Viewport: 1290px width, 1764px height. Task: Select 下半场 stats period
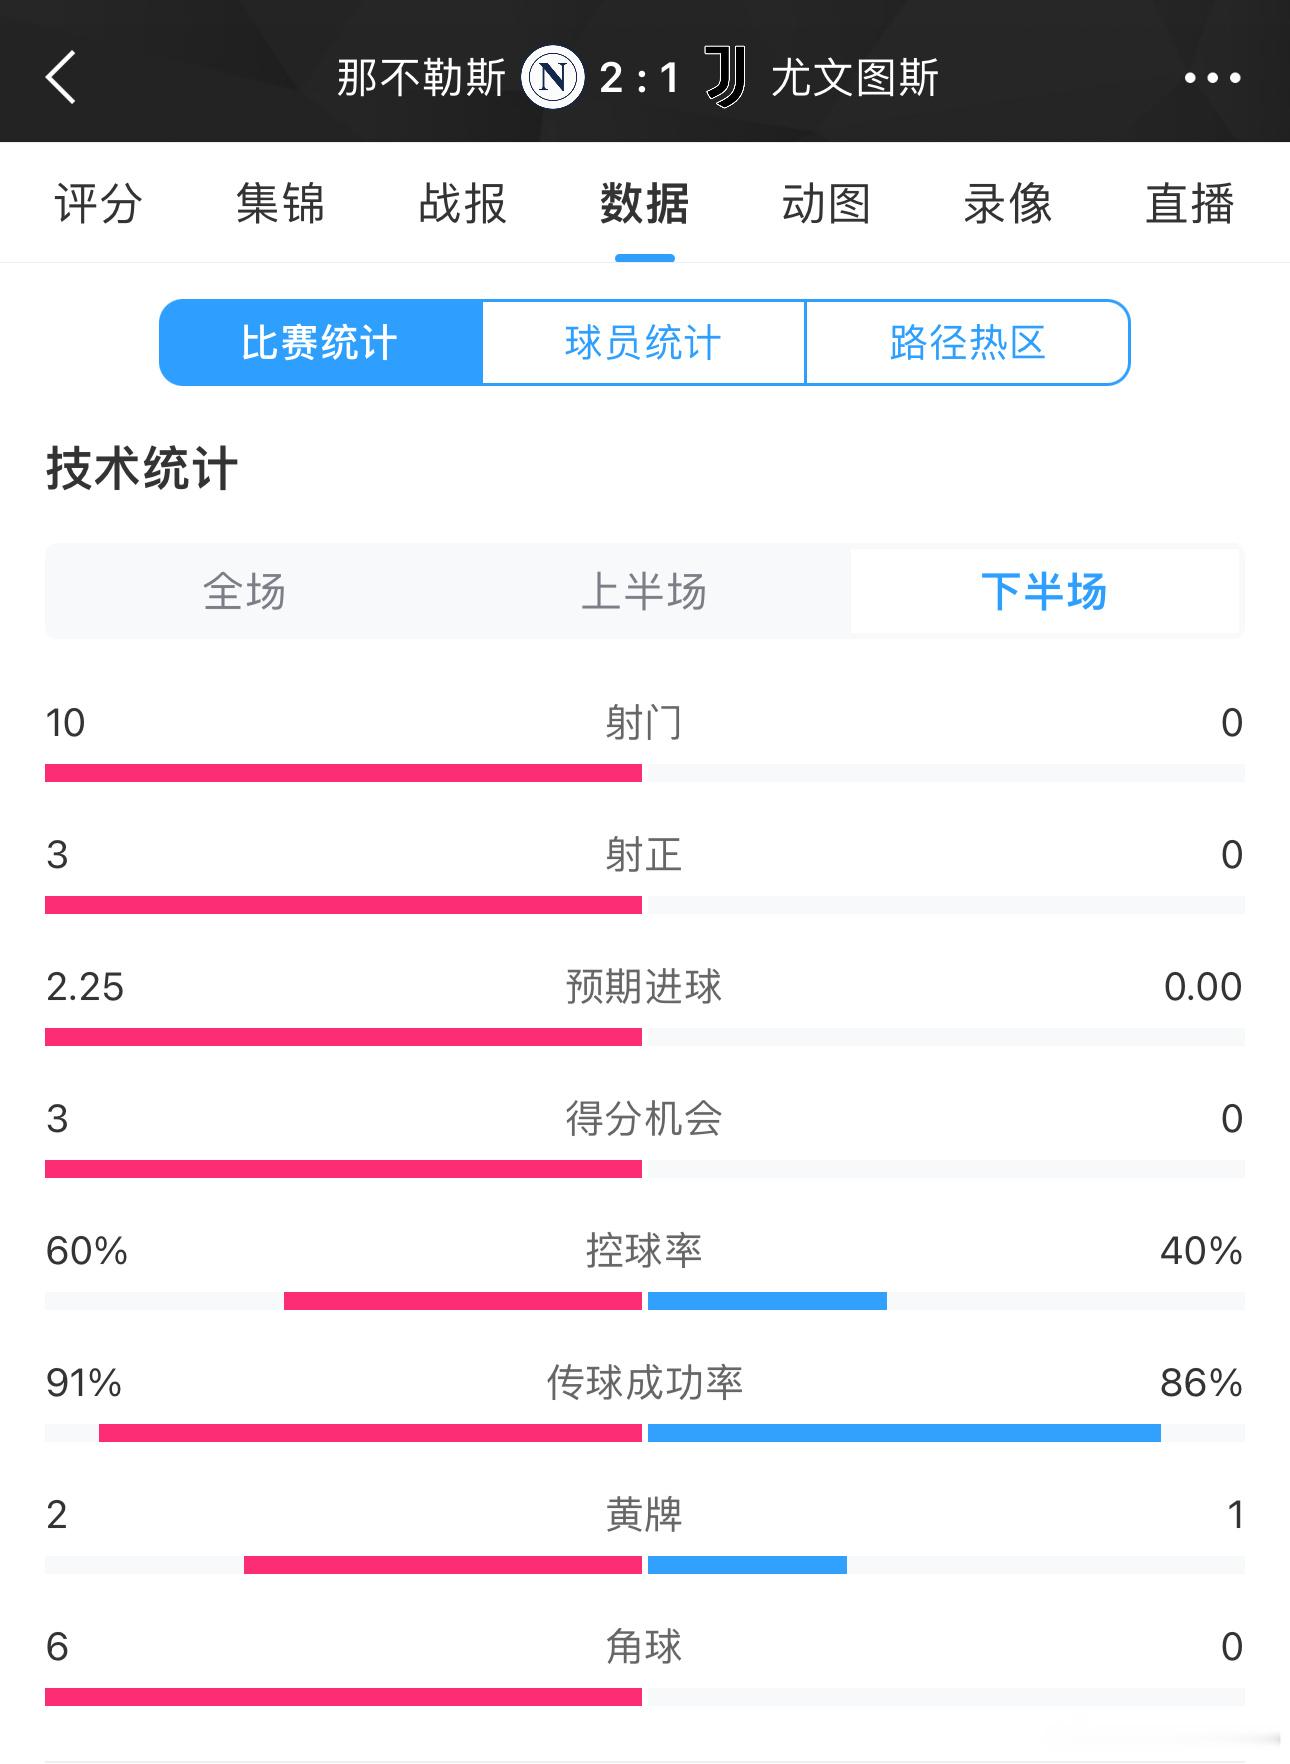coord(1044,591)
